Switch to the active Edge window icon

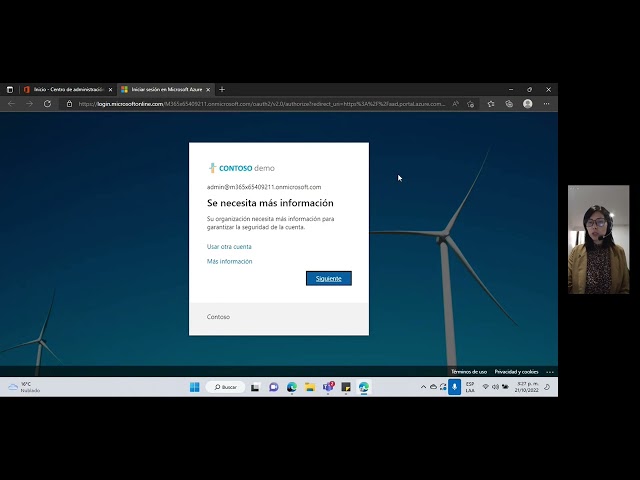pos(364,387)
